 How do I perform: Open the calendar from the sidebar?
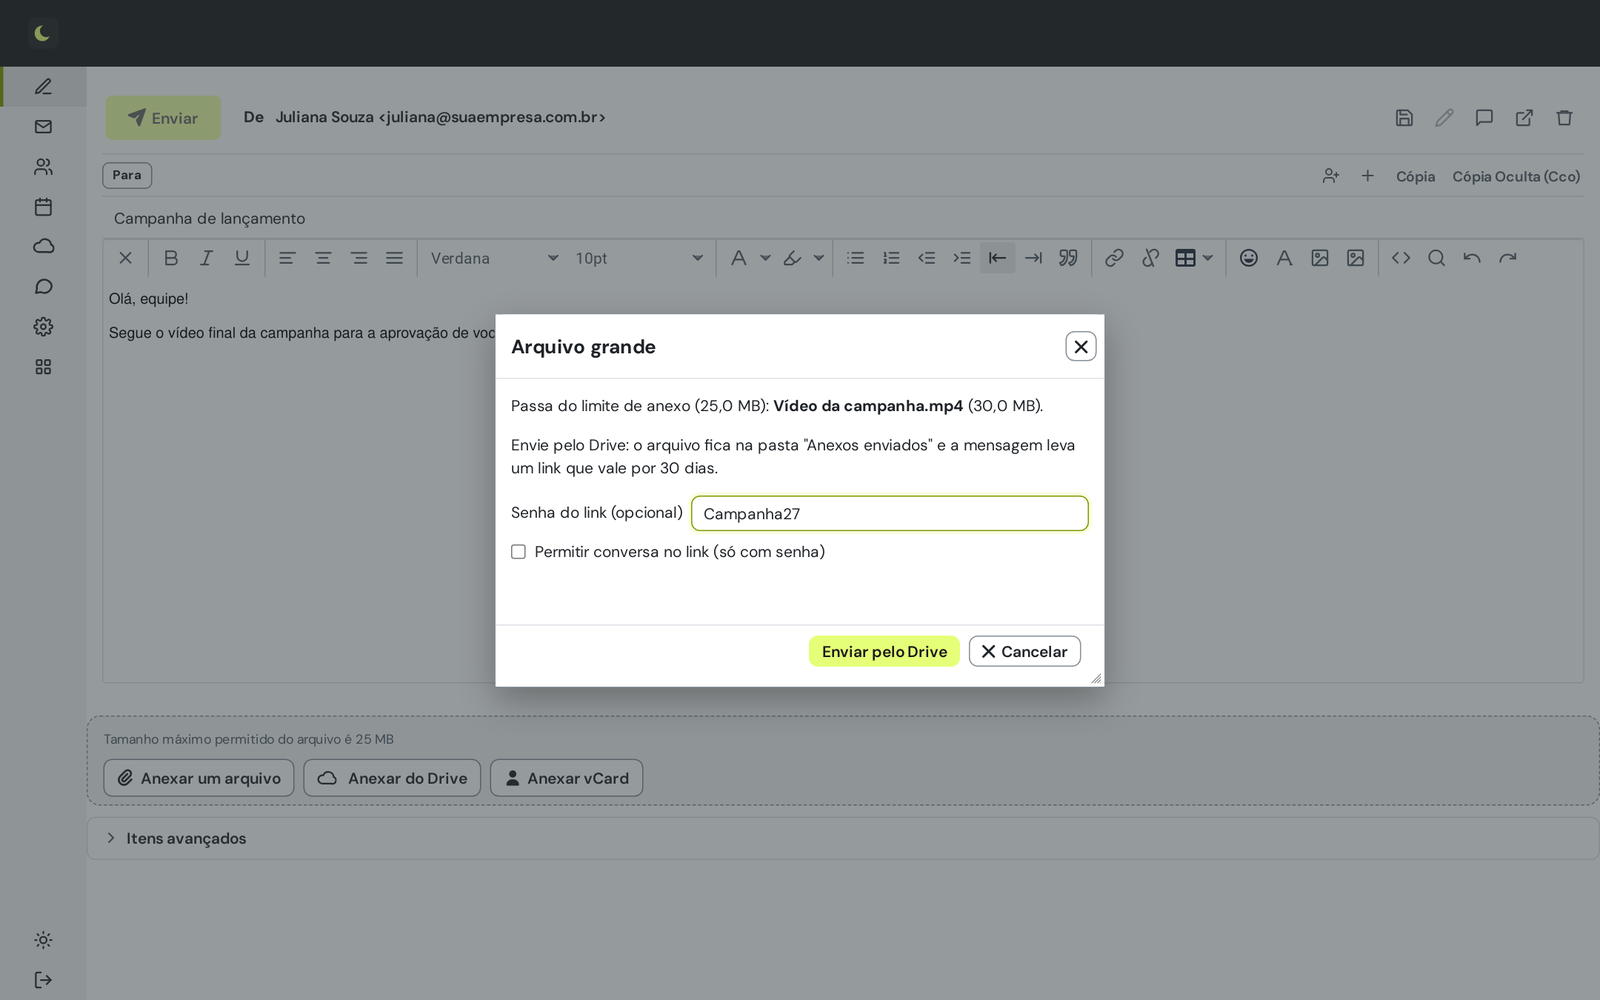click(x=43, y=207)
